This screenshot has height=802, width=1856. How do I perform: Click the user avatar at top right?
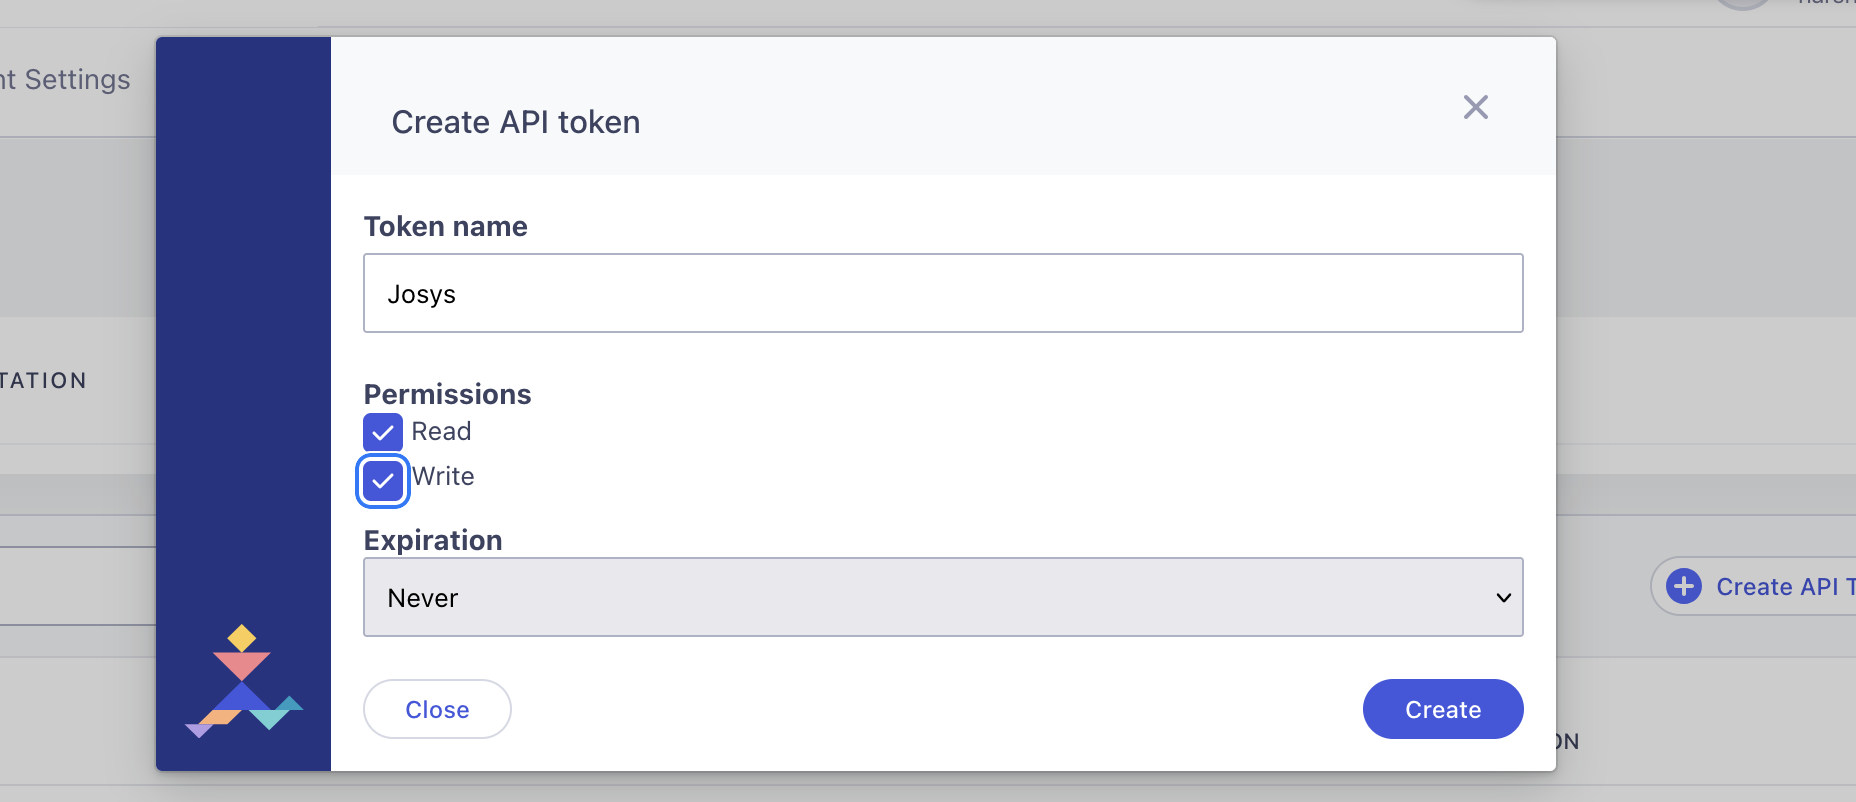pyautogui.click(x=1743, y=3)
